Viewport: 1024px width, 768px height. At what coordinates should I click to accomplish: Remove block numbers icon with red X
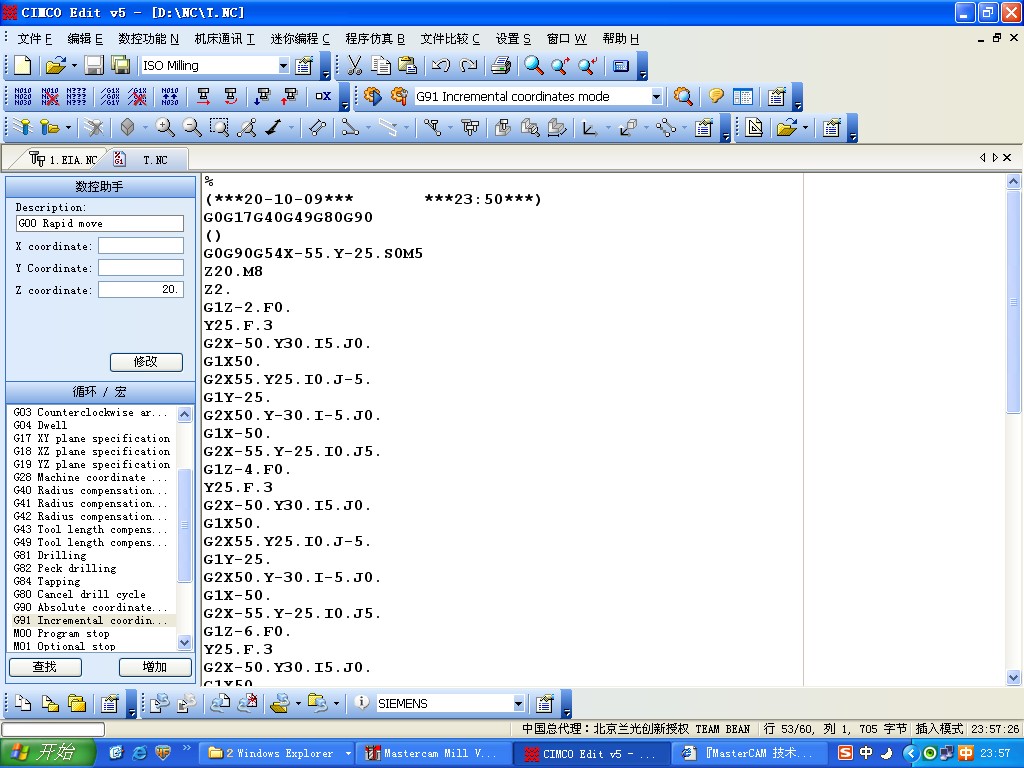pyautogui.click(x=50, y=97)
